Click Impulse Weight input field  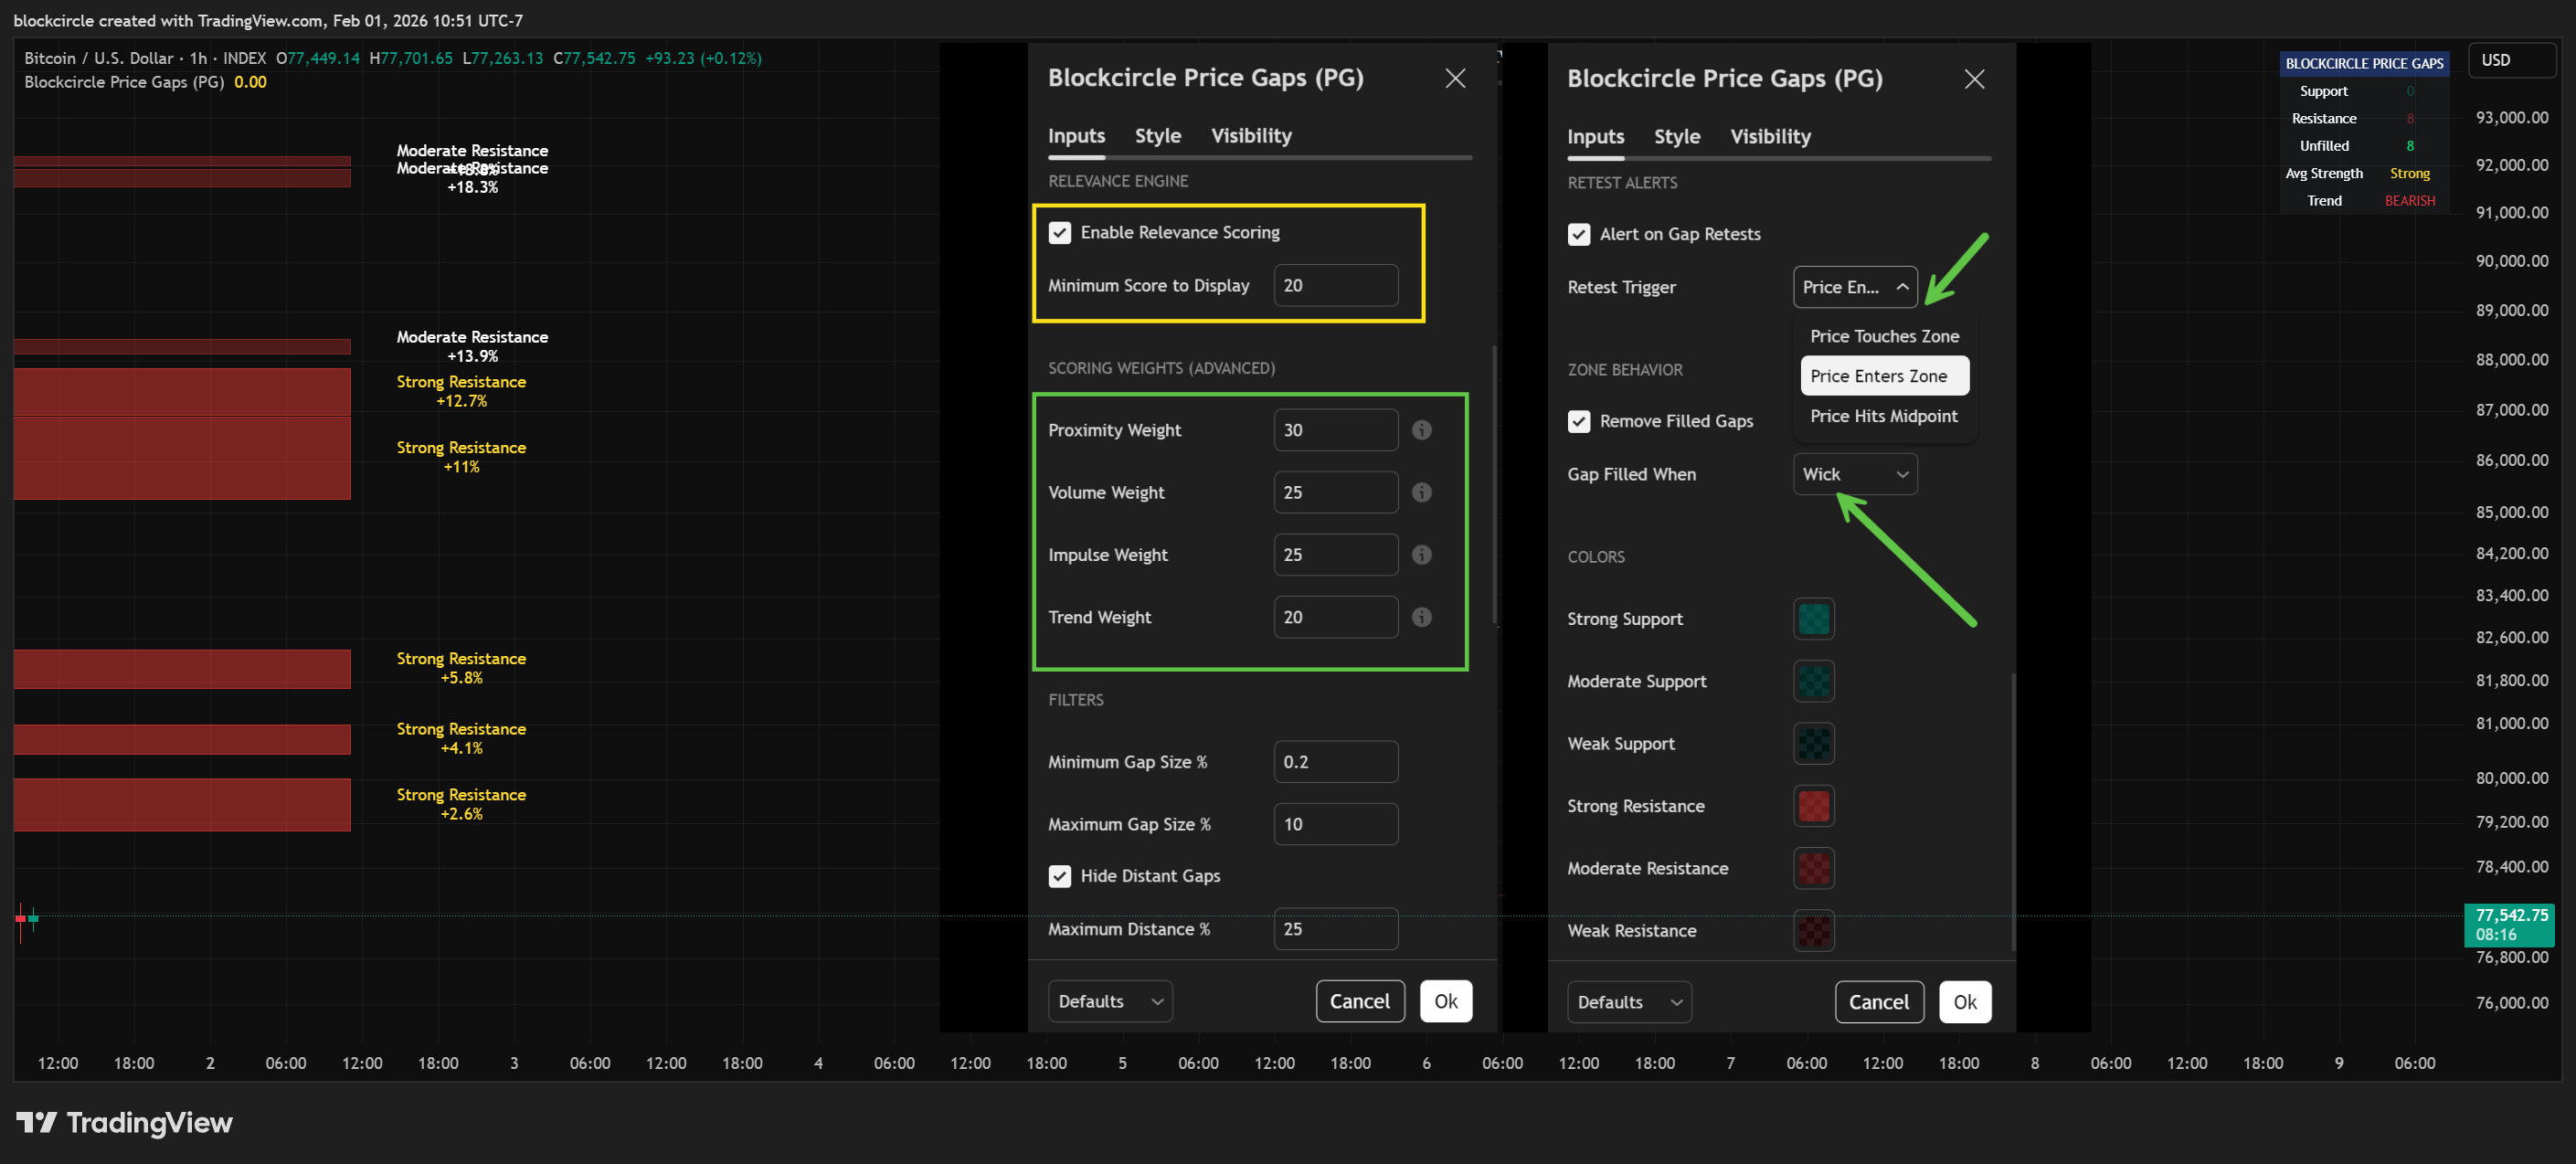1336,555
